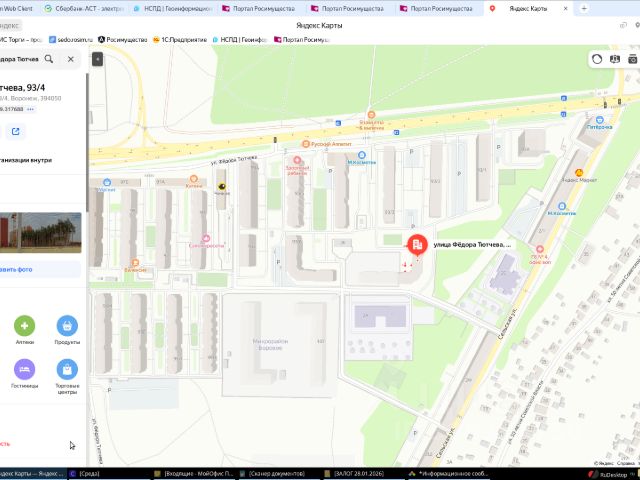The image size is (640, 480).
Task: Open the map layers icon
Action: (615, 59)
